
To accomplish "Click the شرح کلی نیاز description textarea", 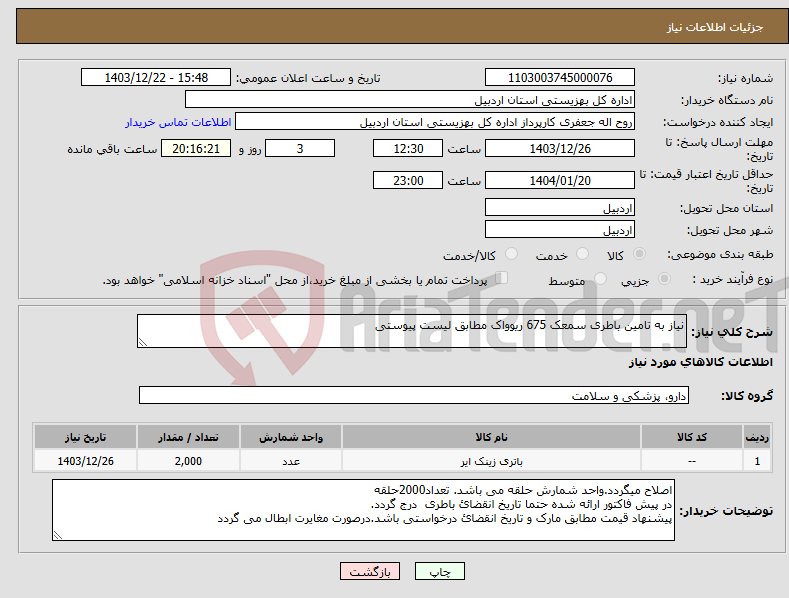I will (x=412, y=331).
